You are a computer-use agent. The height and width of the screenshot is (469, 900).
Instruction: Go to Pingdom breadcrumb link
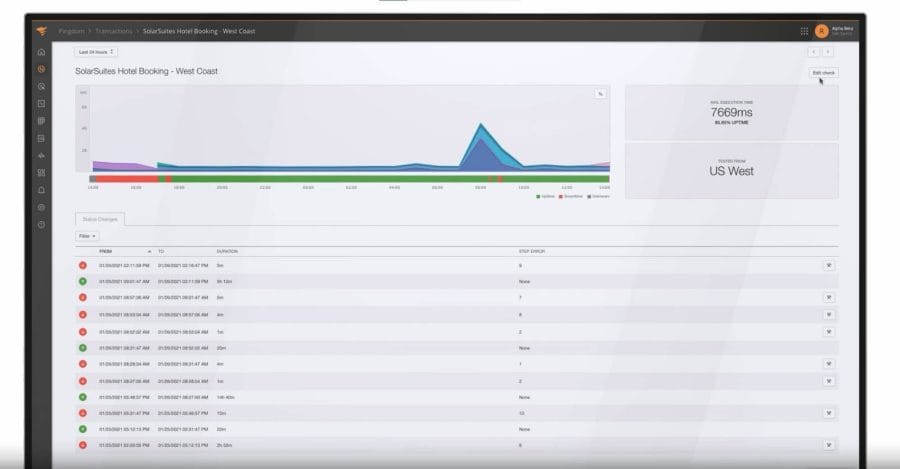coord(72,31)
